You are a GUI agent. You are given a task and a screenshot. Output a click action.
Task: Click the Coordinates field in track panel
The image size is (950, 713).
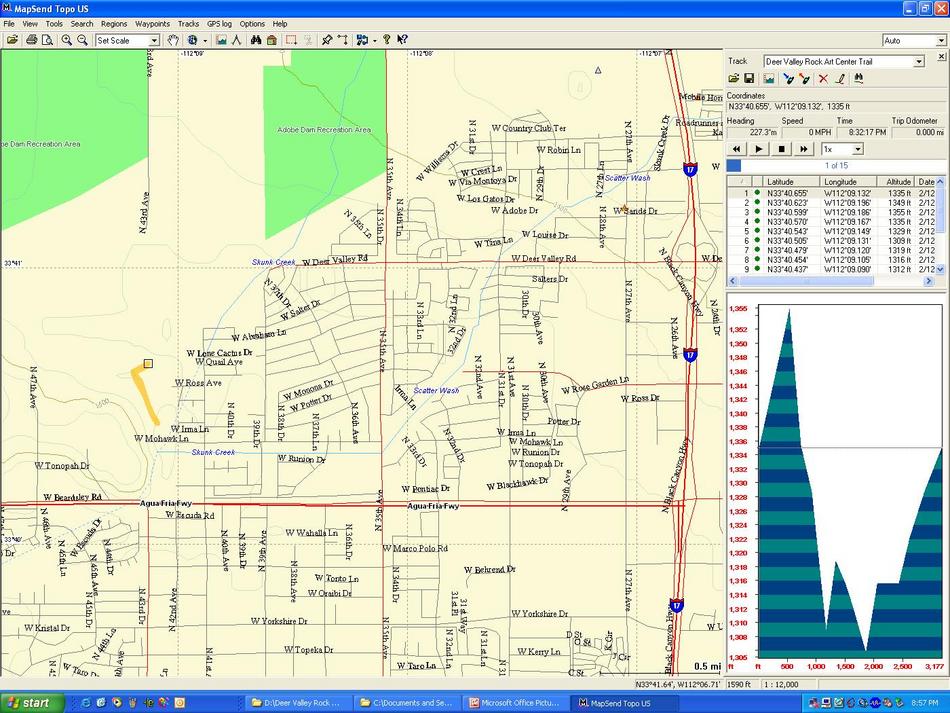[836, 107]
